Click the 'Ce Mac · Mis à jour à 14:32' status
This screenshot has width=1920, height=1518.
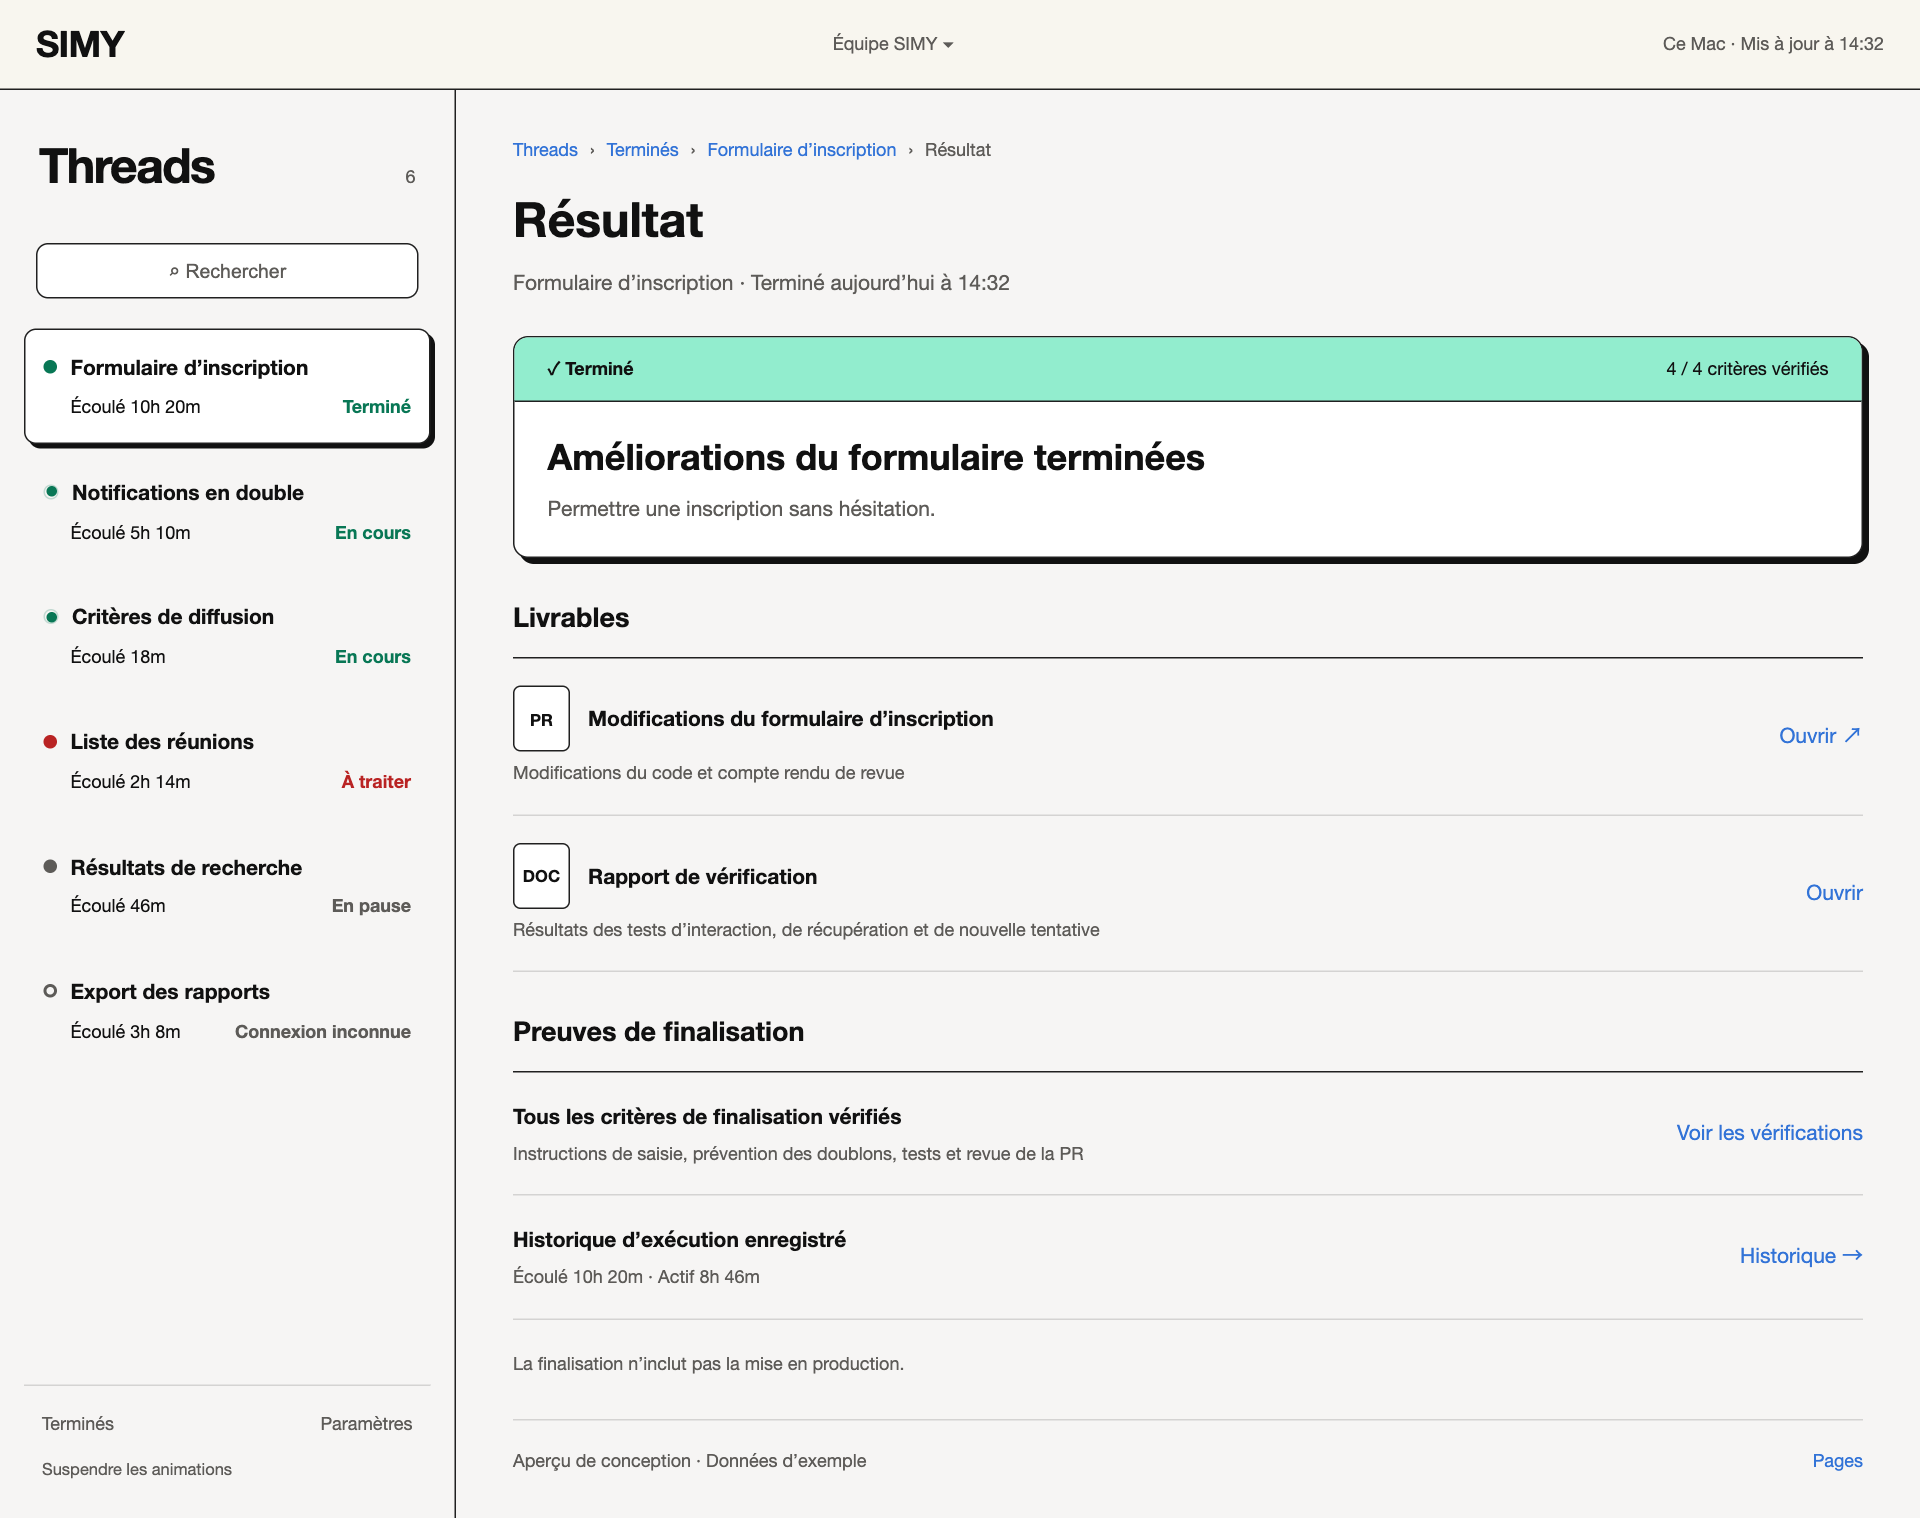coord(1773,44)
